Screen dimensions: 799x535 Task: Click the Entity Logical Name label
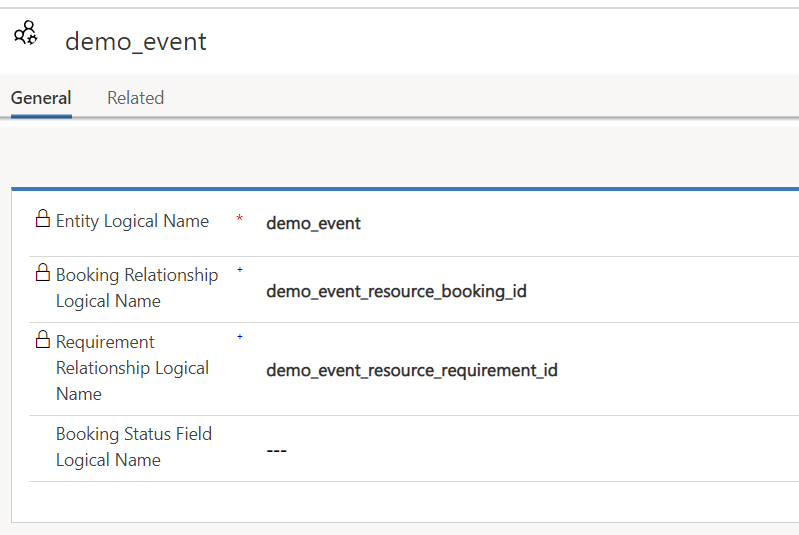(x=132, y=221)
